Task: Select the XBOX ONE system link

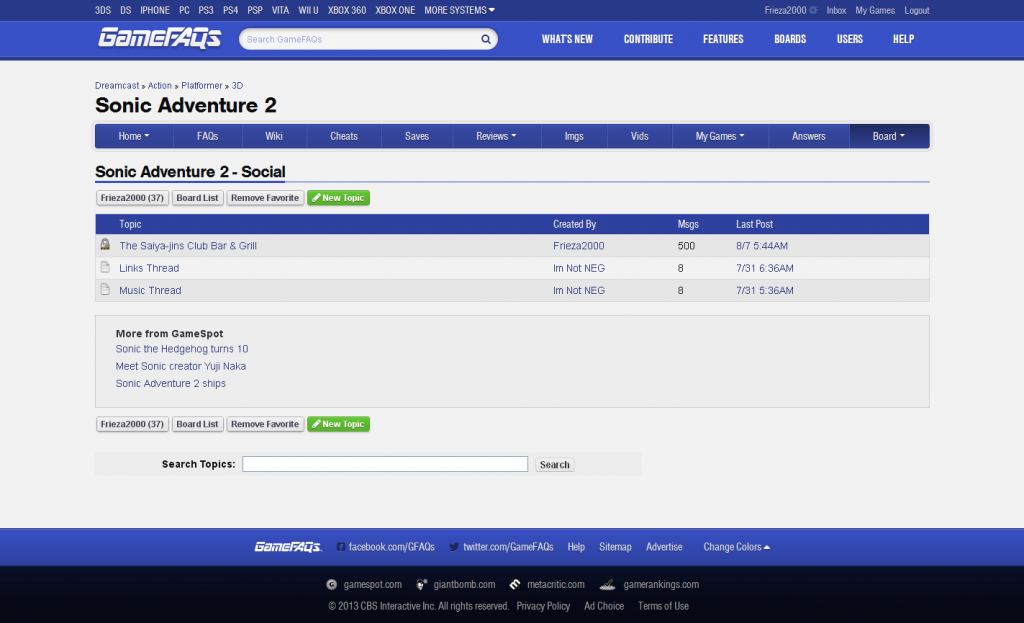Action: (x=395, y=10)
